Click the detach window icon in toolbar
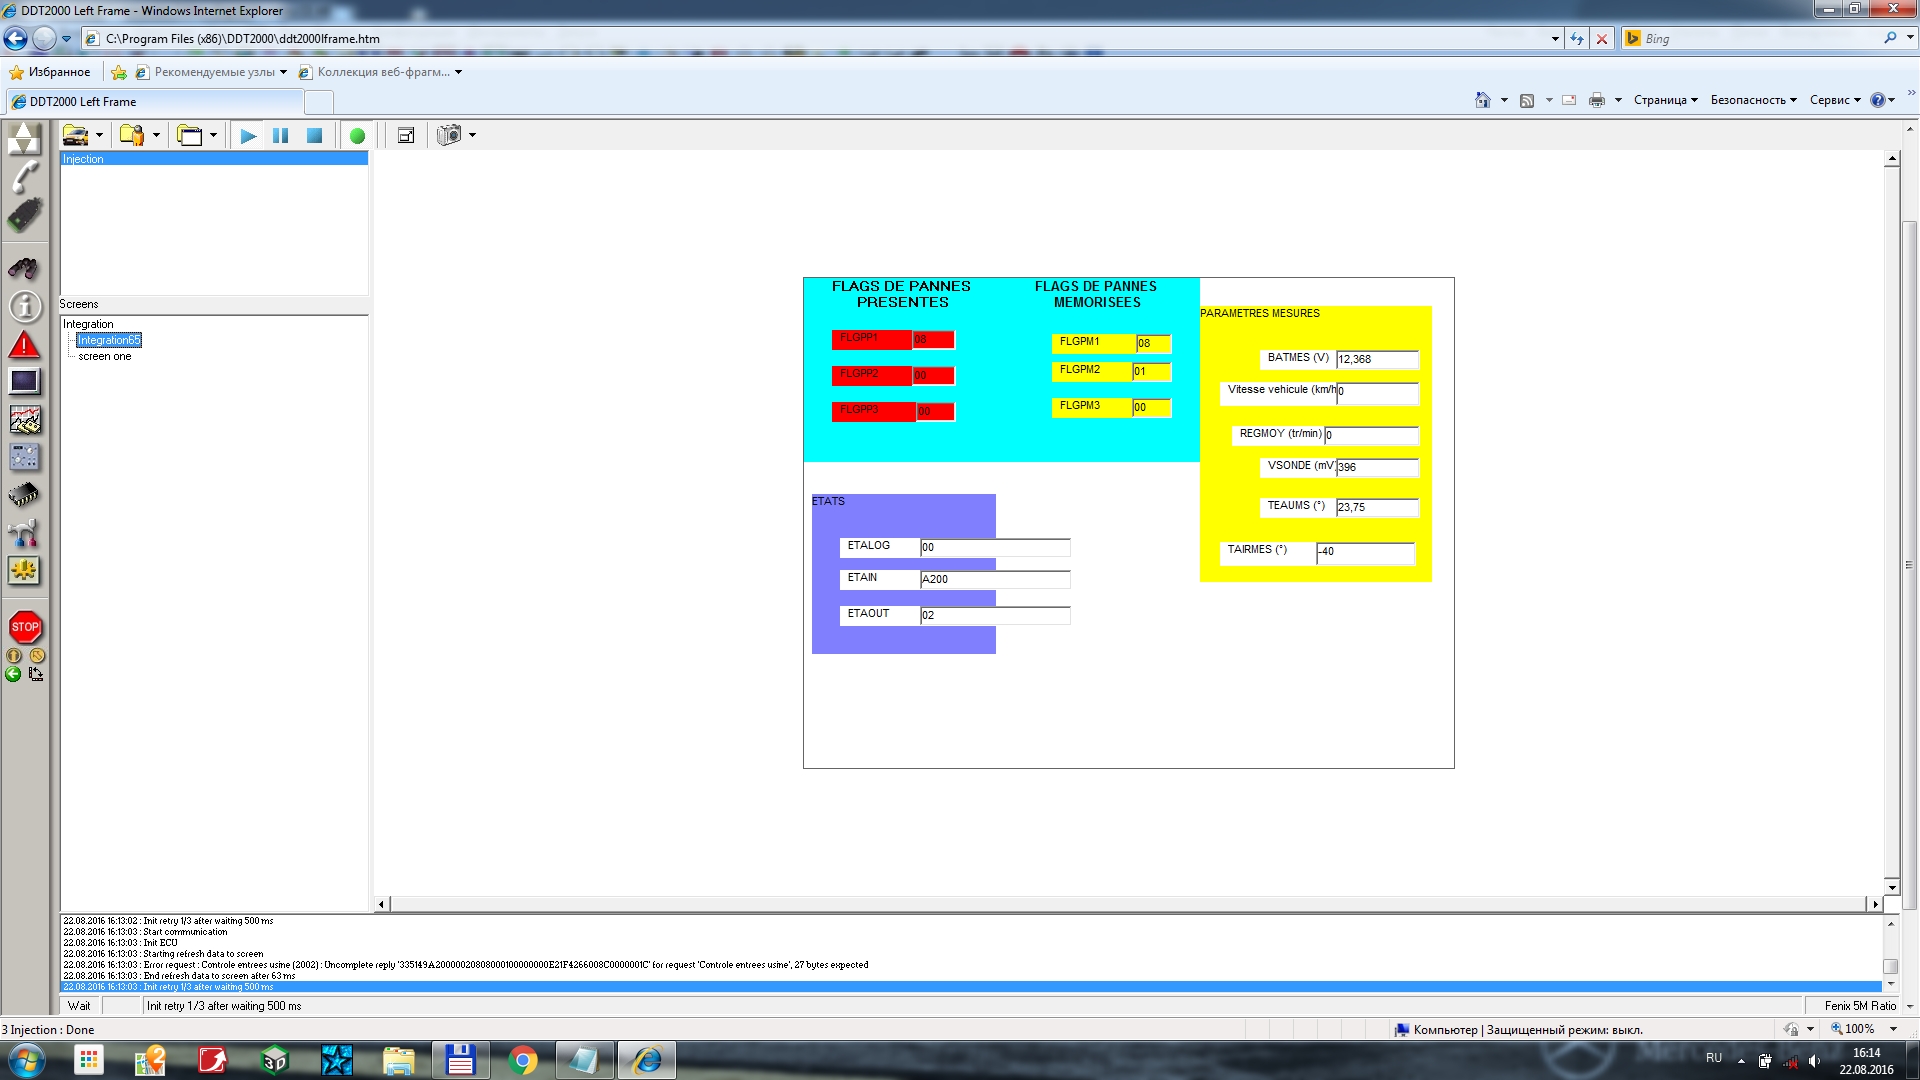This screenshot has width=1920, height=1080. coord(406,136)
